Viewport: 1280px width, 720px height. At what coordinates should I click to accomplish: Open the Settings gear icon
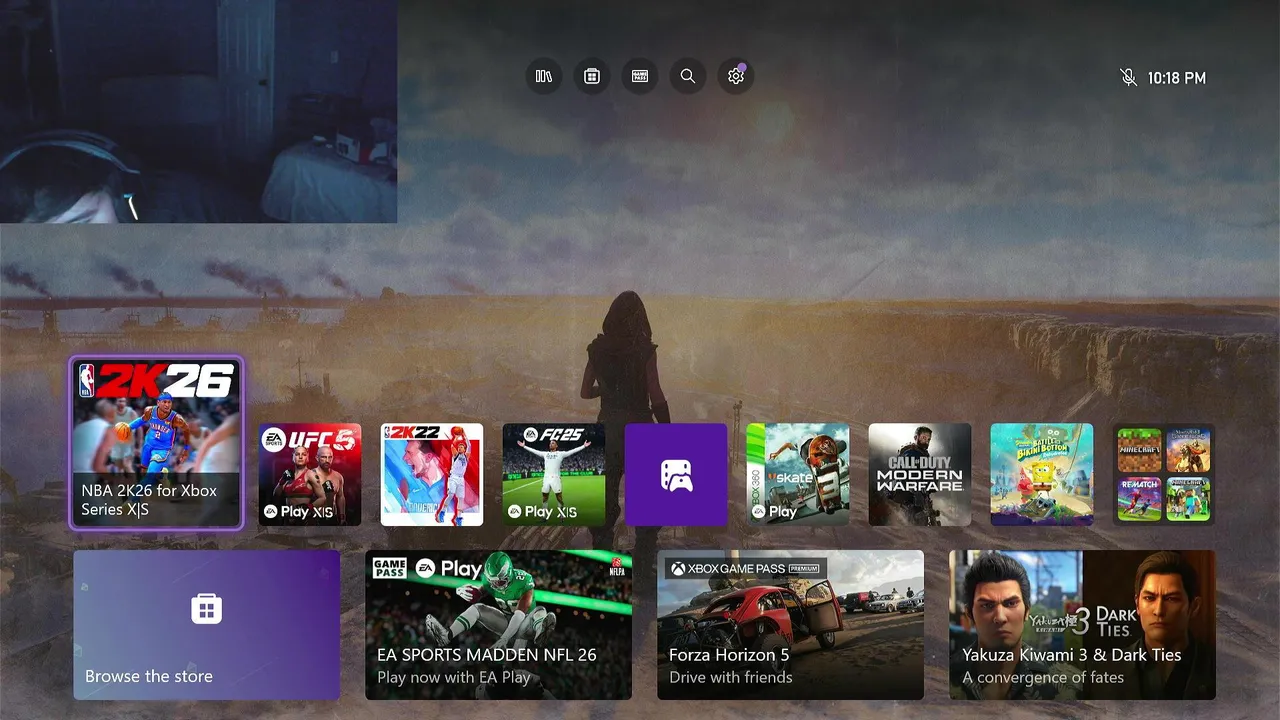[x=736, y=76]
